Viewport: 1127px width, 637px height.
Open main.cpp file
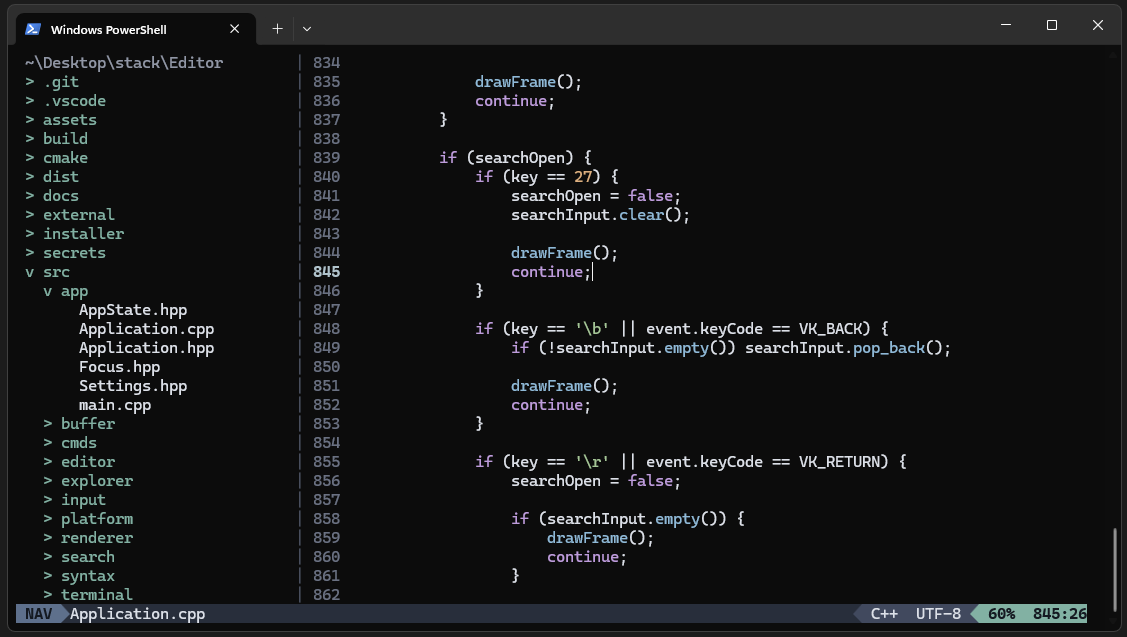(115, 405)
